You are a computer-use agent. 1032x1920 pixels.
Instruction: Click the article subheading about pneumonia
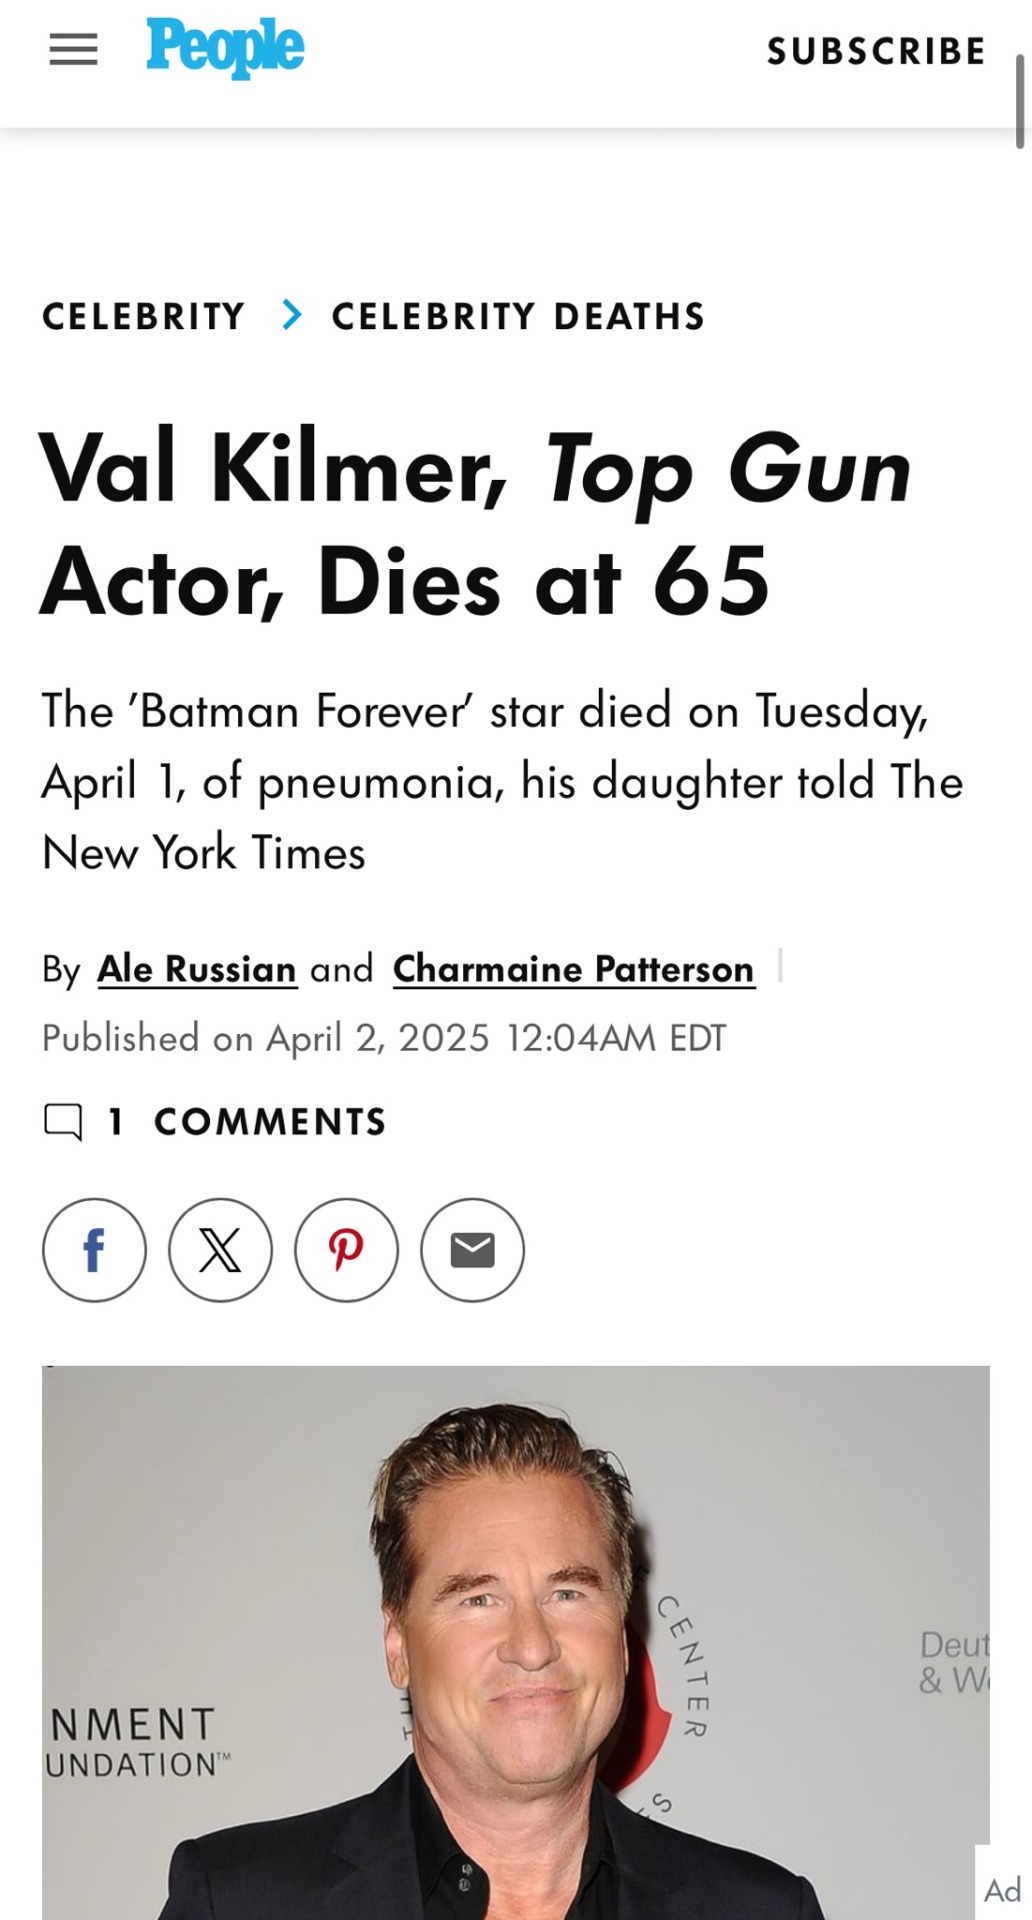502,781
